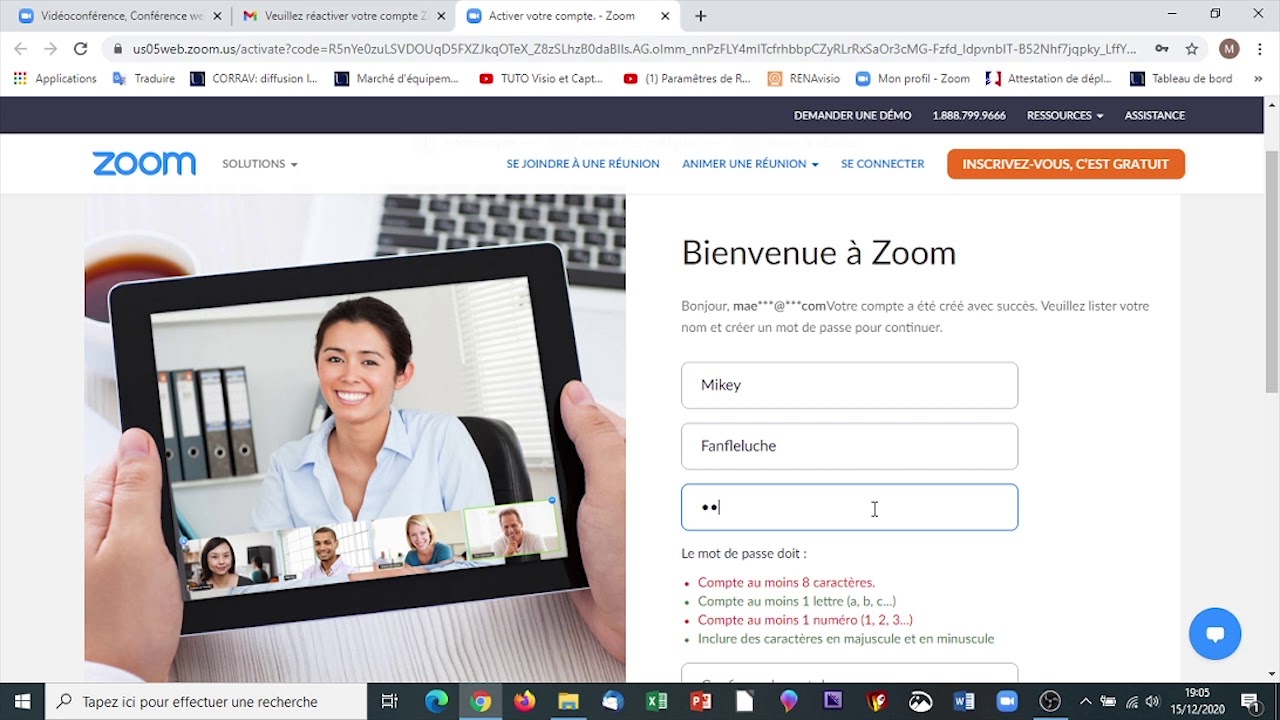Close the Vidéoconférence tab
Viewport: 1280px width, 720px height.
(217, 16)
